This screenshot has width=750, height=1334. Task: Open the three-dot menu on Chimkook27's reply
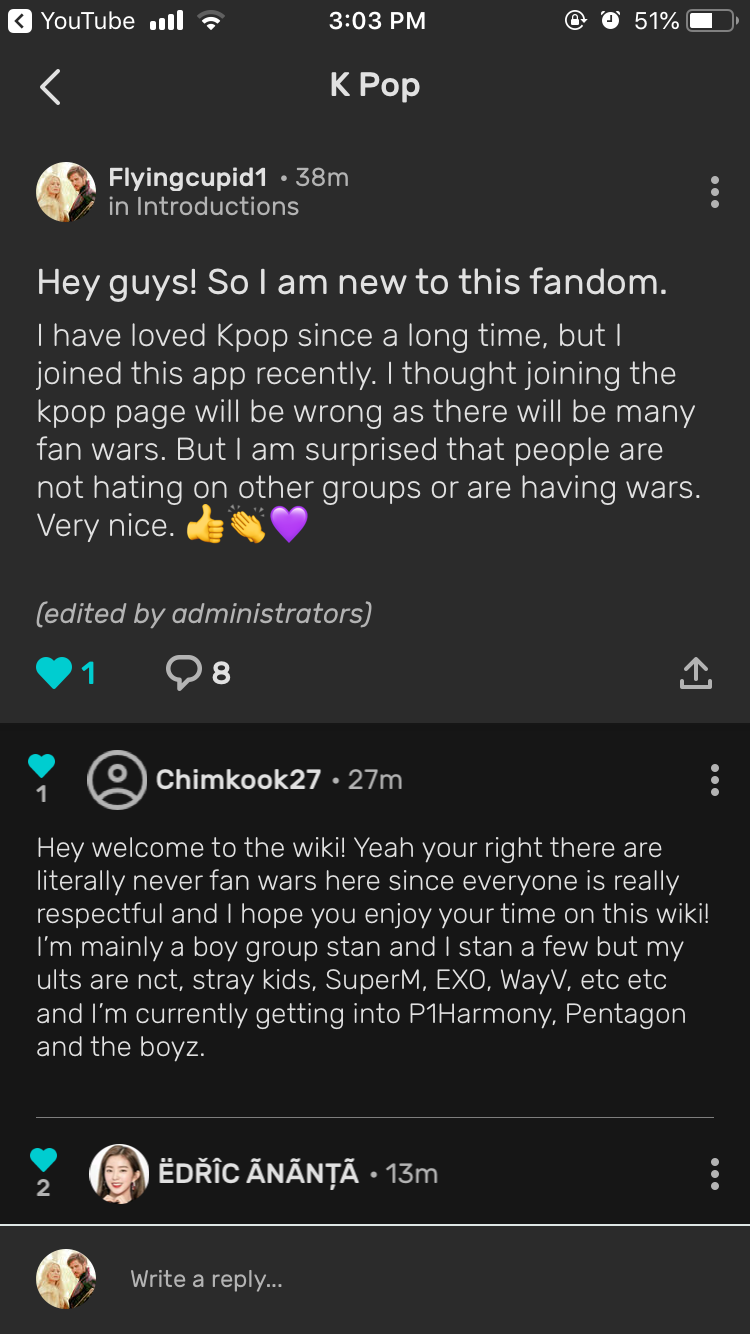pos(714,779)
